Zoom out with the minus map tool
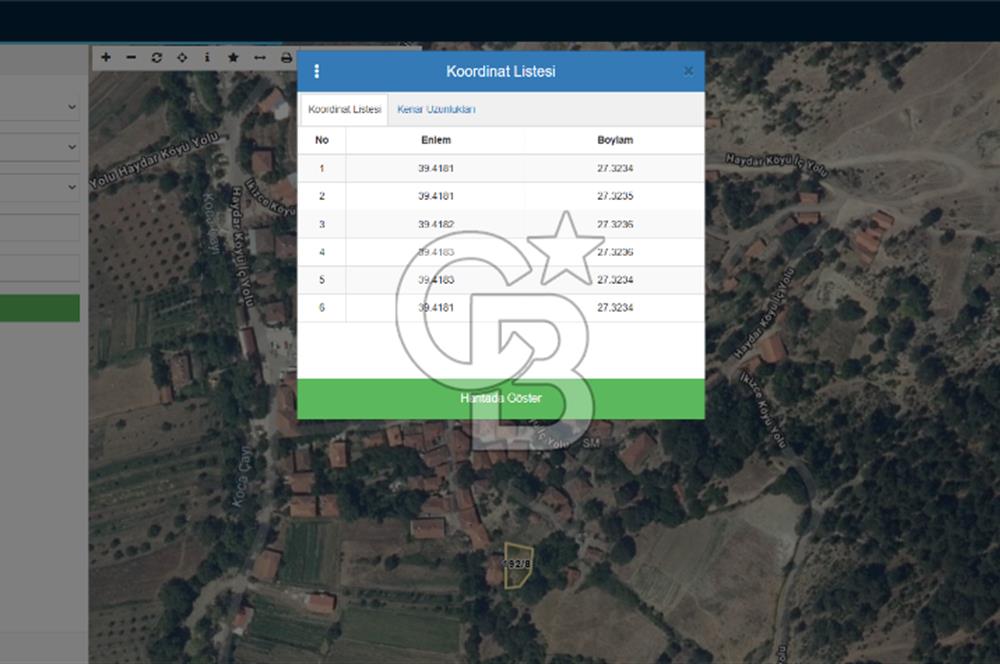This screenshot has width=1000, height=664. [x=131, y=57]
